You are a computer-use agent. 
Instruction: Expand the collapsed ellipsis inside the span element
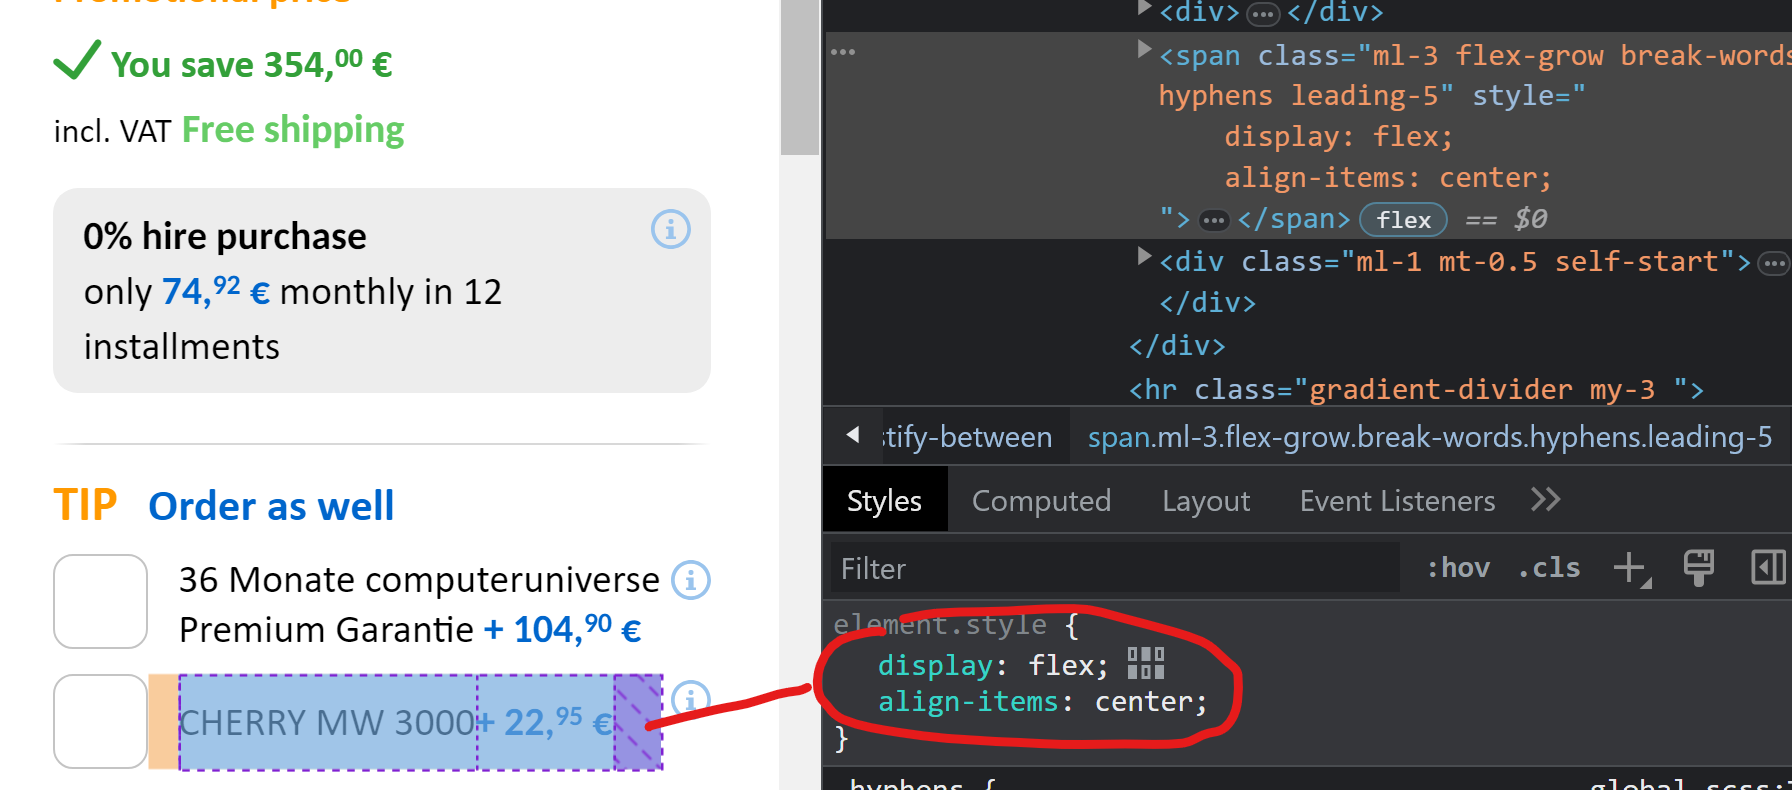(1214, 220)
